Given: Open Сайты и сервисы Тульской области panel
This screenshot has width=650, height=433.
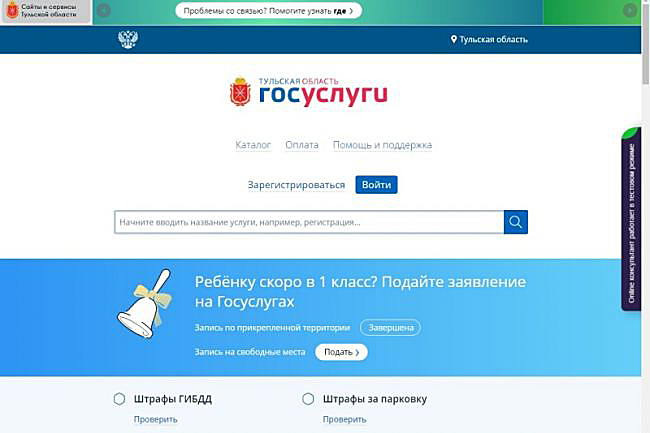Looking at the screenshot, I should coord(46,11).
